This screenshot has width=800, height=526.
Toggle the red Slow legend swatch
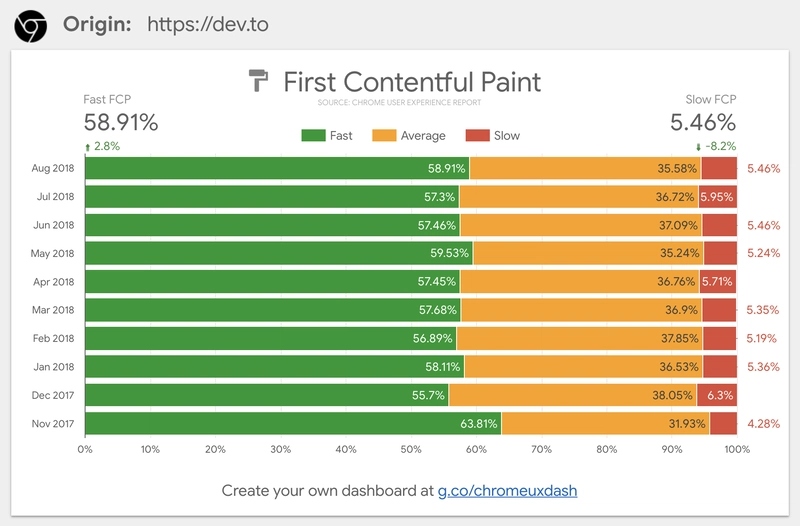coord(478,136)
